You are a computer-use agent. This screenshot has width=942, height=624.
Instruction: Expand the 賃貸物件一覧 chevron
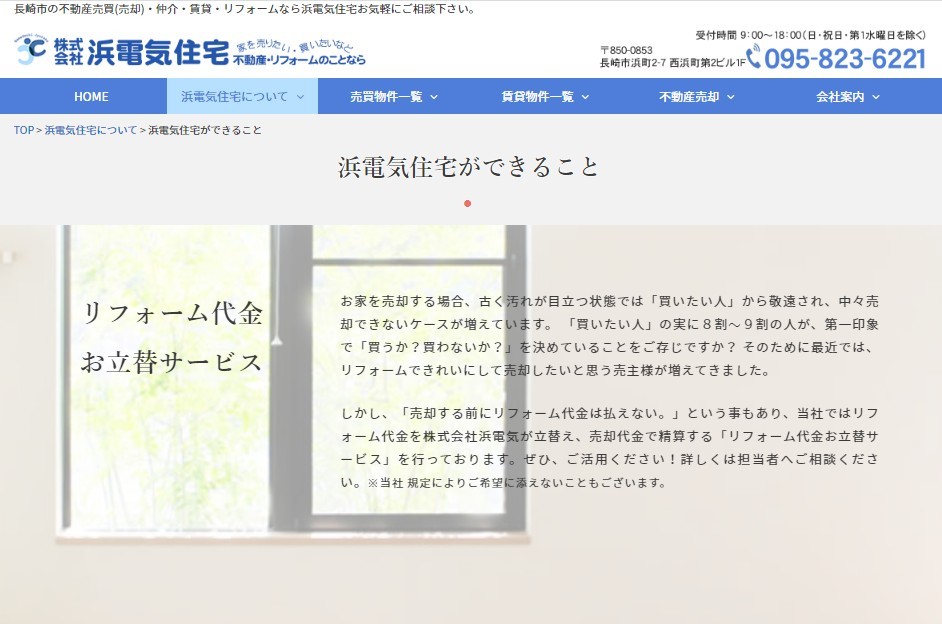(585, 97)
